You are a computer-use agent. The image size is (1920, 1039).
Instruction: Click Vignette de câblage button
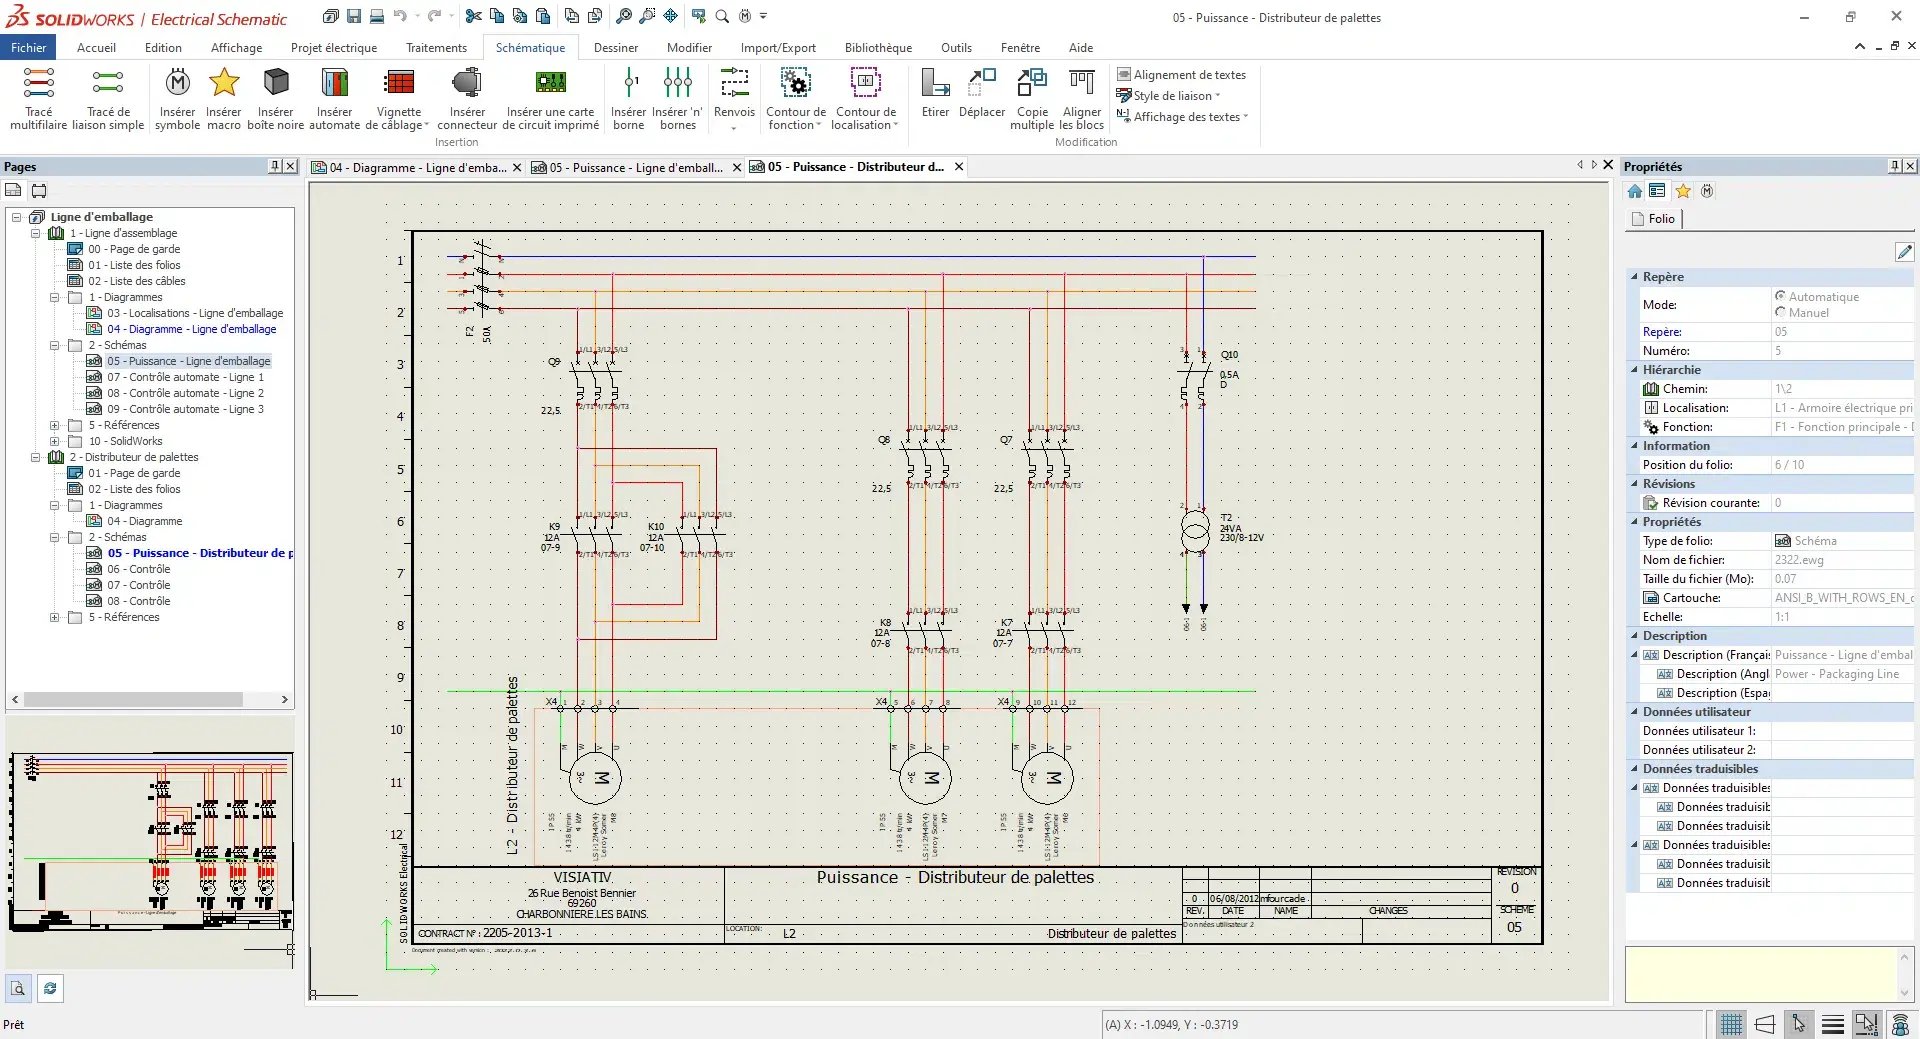[x=398, y=98]
